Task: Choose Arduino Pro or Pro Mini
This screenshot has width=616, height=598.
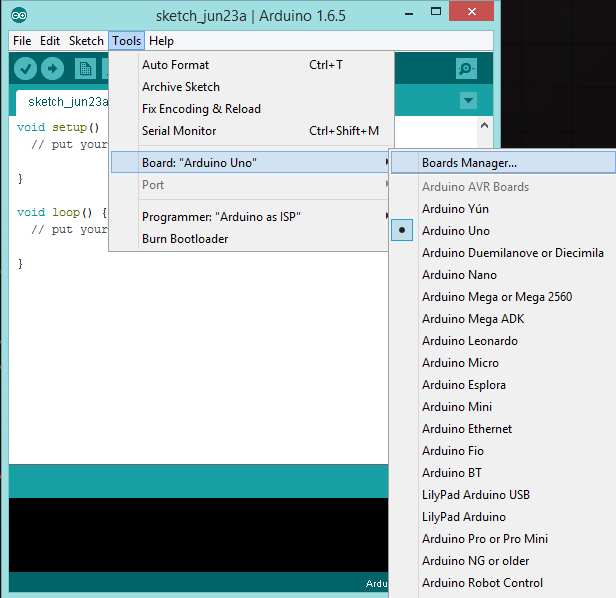Action: click(x=503, y=539)
